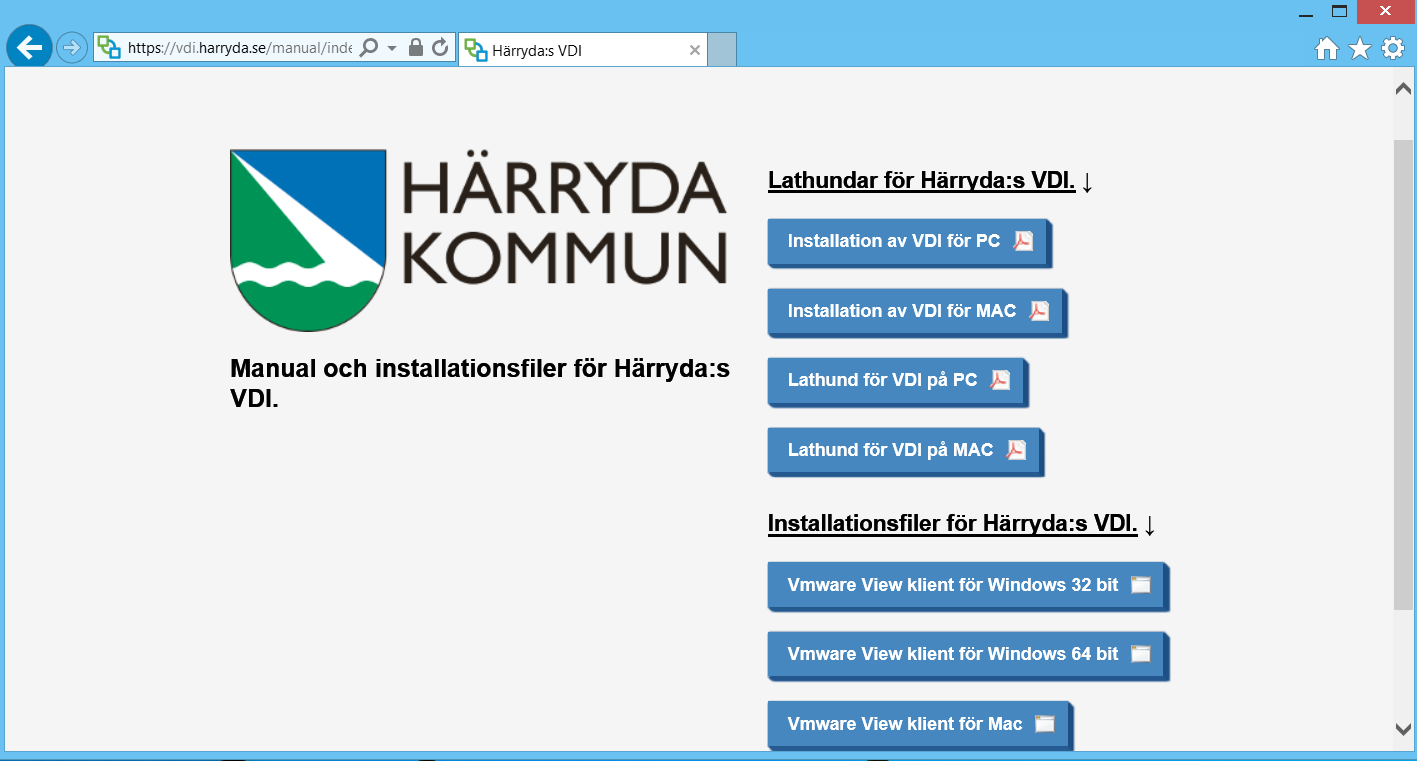
Task: Click PDF icon on Installation PC button
Action: 1023,241
